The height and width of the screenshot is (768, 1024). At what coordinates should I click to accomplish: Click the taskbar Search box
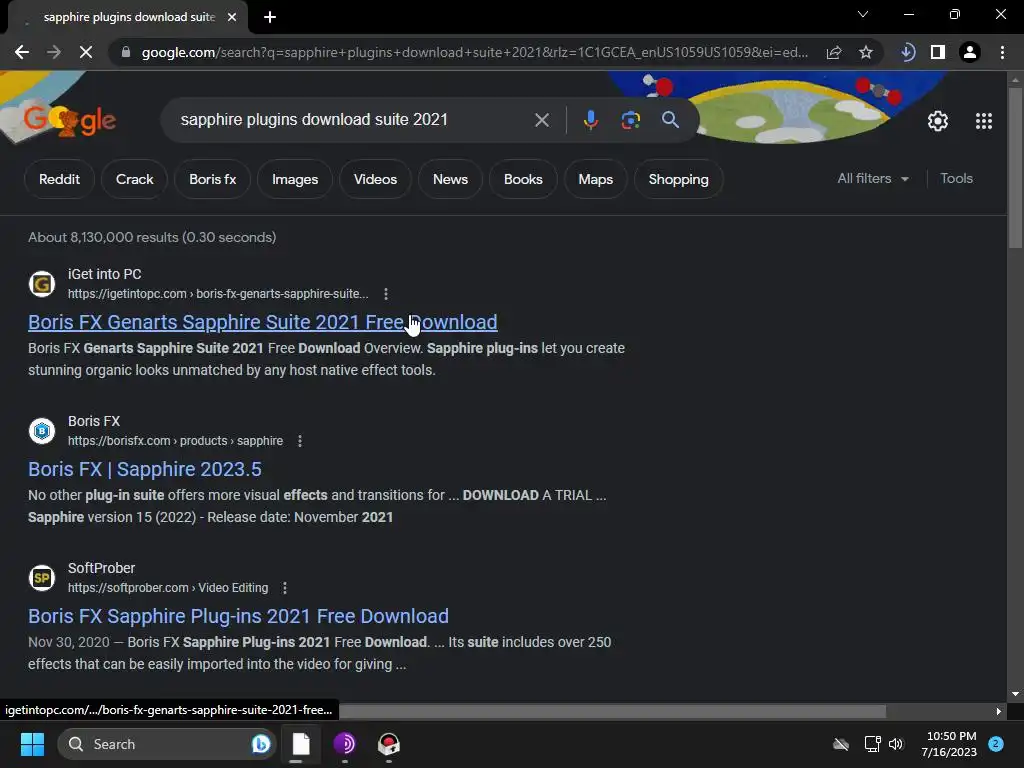click(167, 744)
